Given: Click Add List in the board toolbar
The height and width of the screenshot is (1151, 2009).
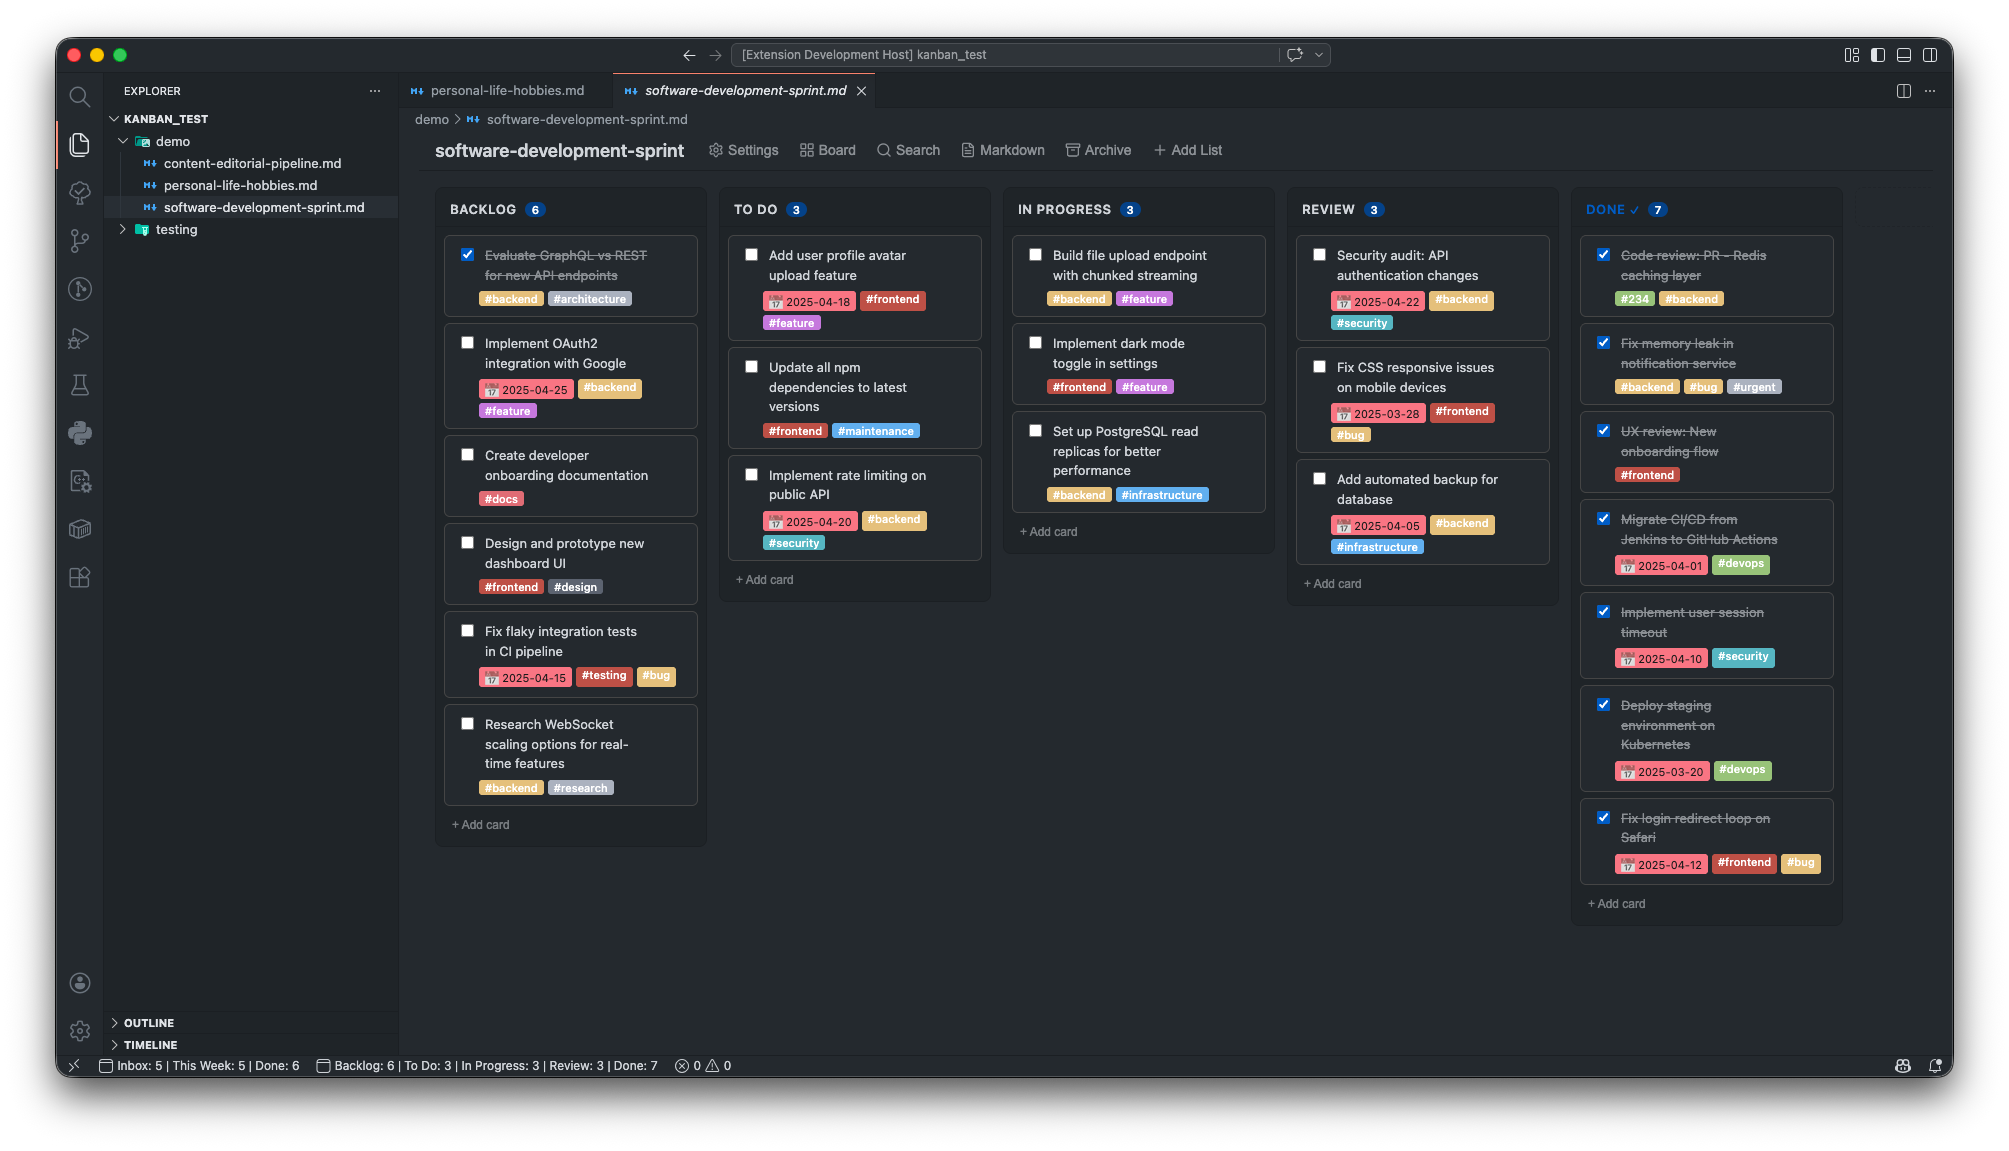Looking at the screenshot, I should coord(1188,150).
